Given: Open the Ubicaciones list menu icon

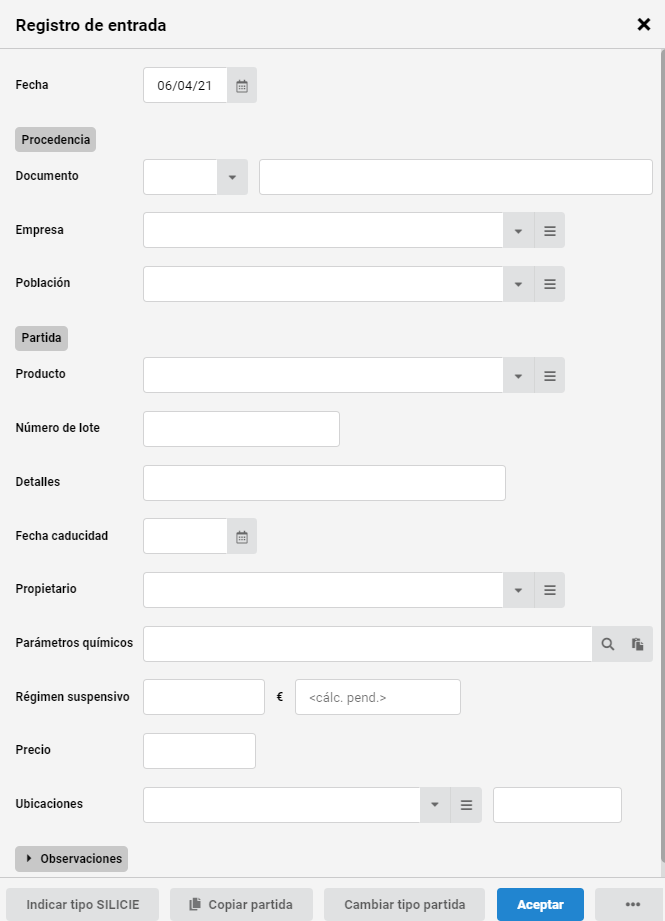Looking at the screenshot, I should coord(466,805).
